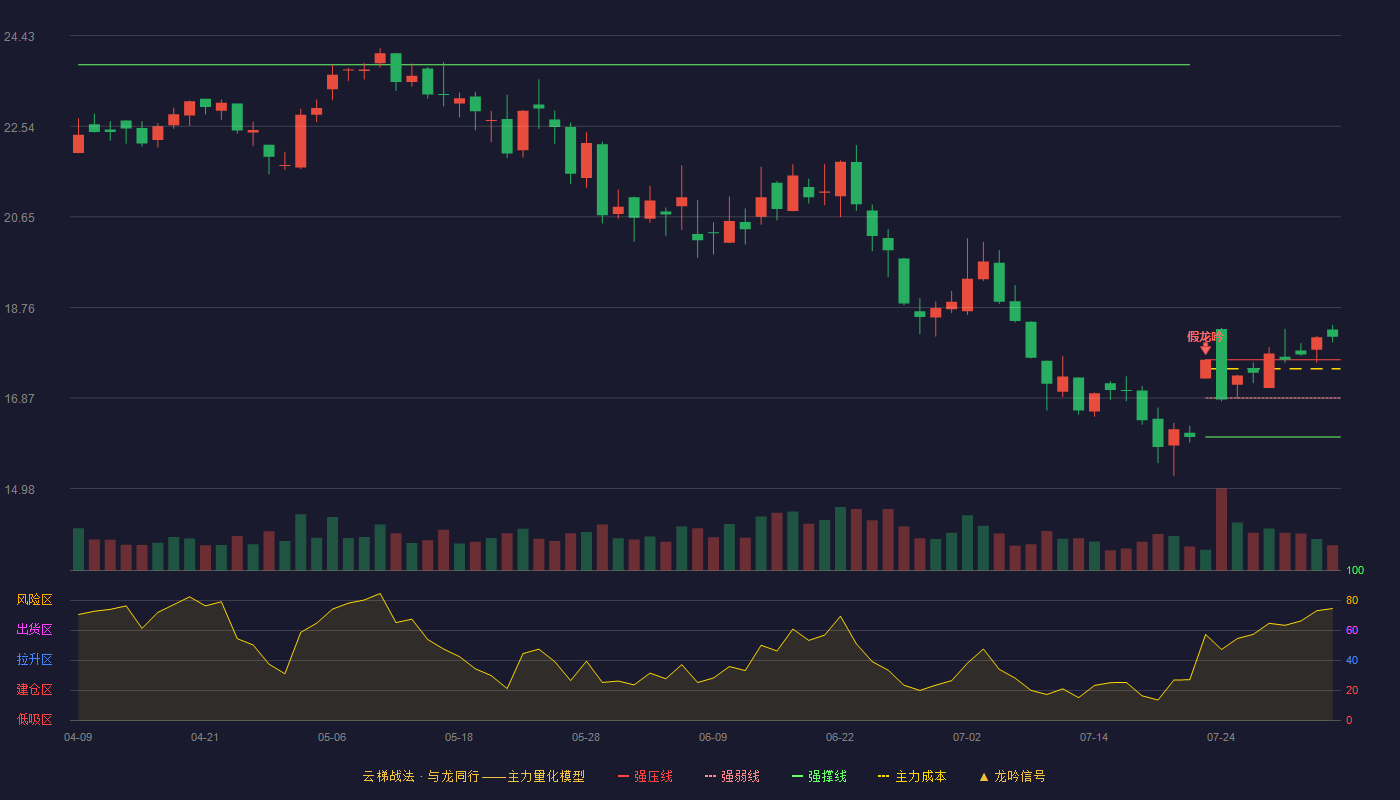Click the 04-21 date label

[205, 737]
